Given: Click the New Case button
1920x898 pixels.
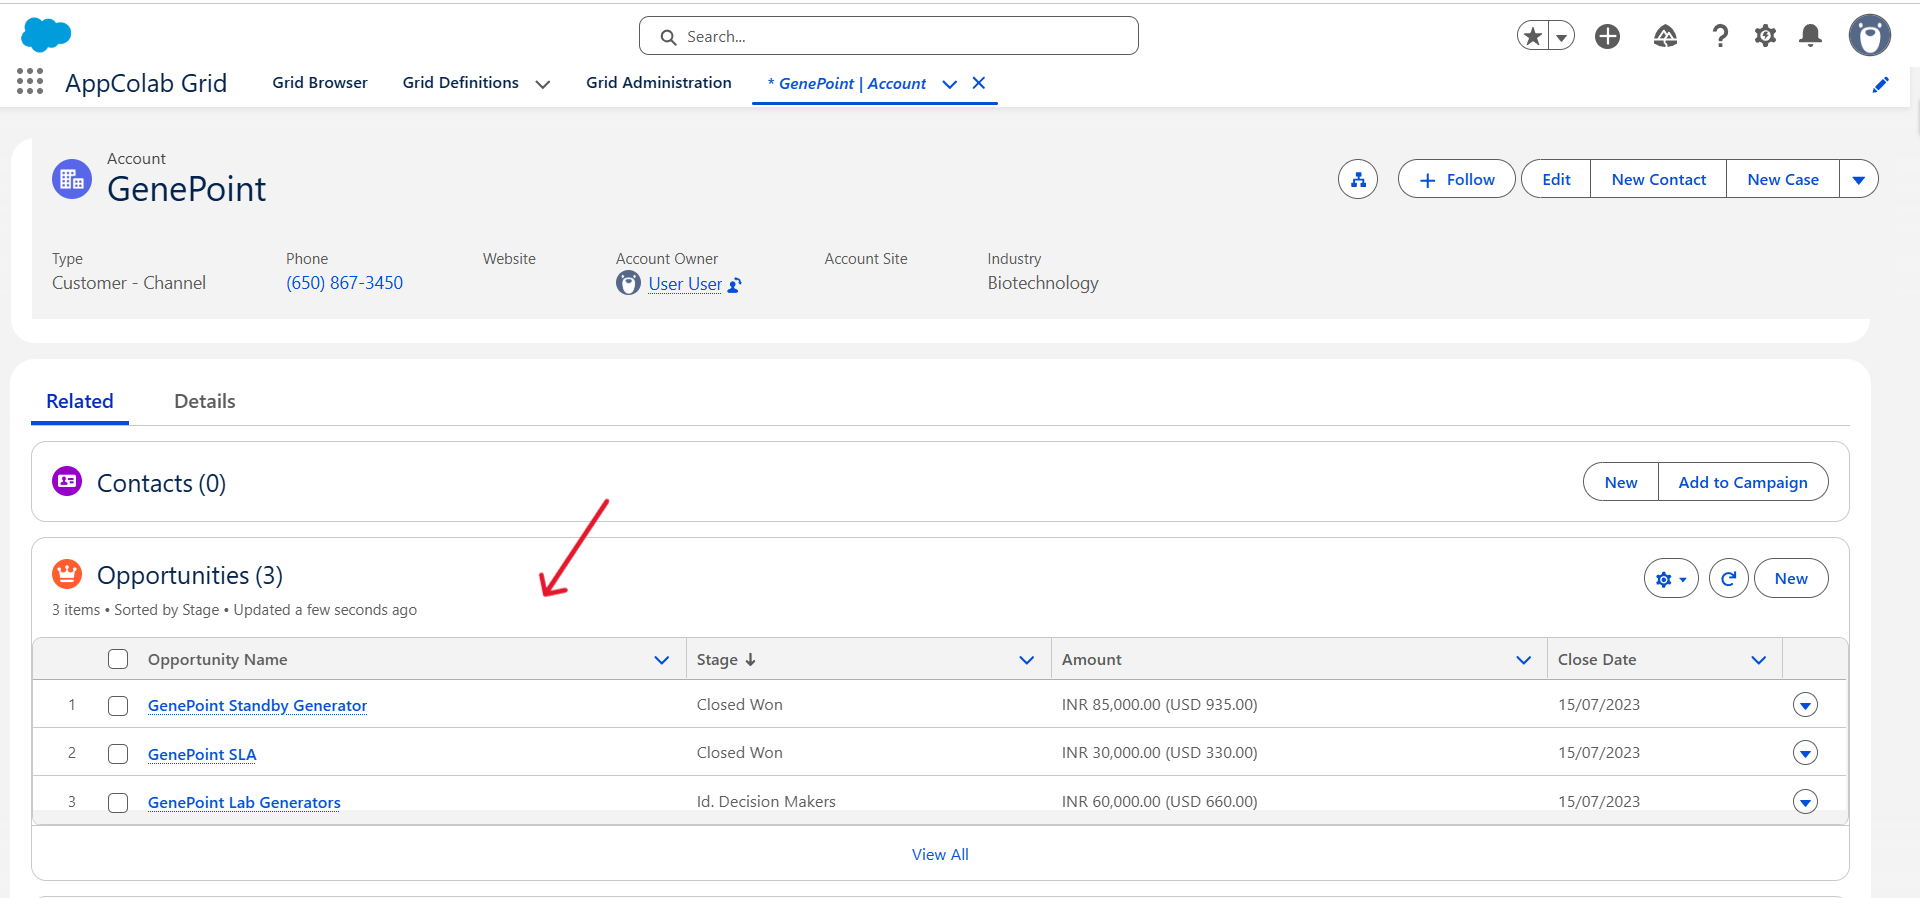Looking at the screenshot, I should point(1783,179).
